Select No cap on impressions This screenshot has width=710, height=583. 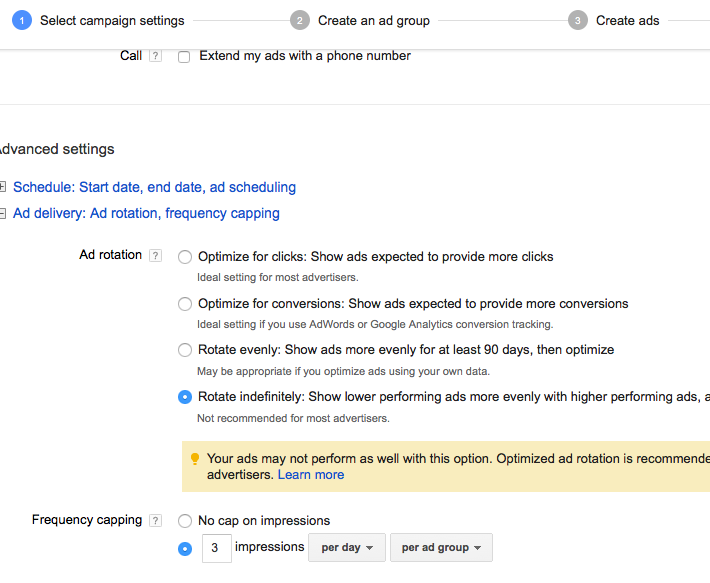click(x=185, y=521)
